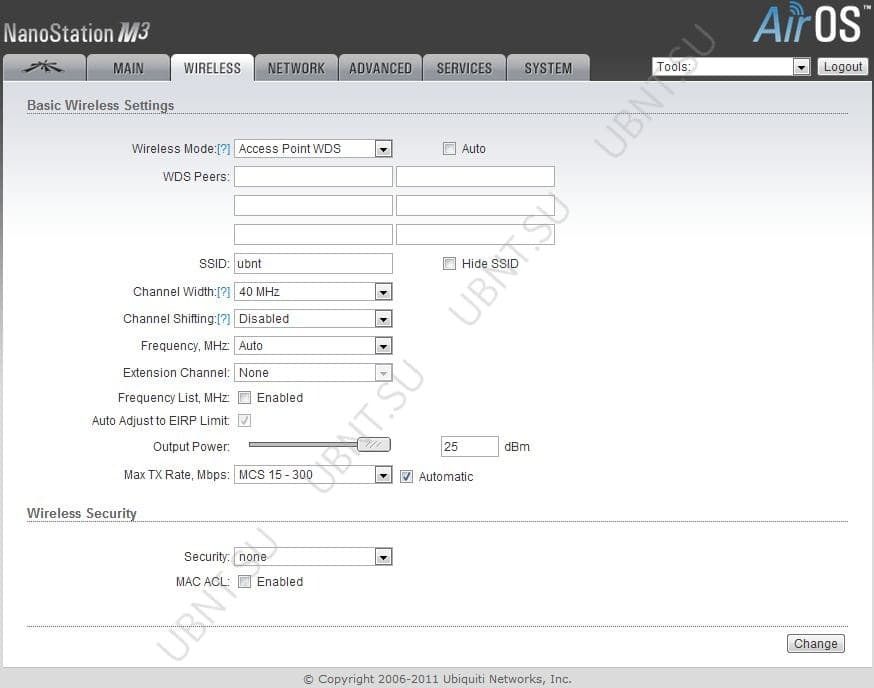Viewport: 874px width, 688px height.
Task: Click the 'Basic Wireless Settings' heading
Action: [x=100, y=105]
